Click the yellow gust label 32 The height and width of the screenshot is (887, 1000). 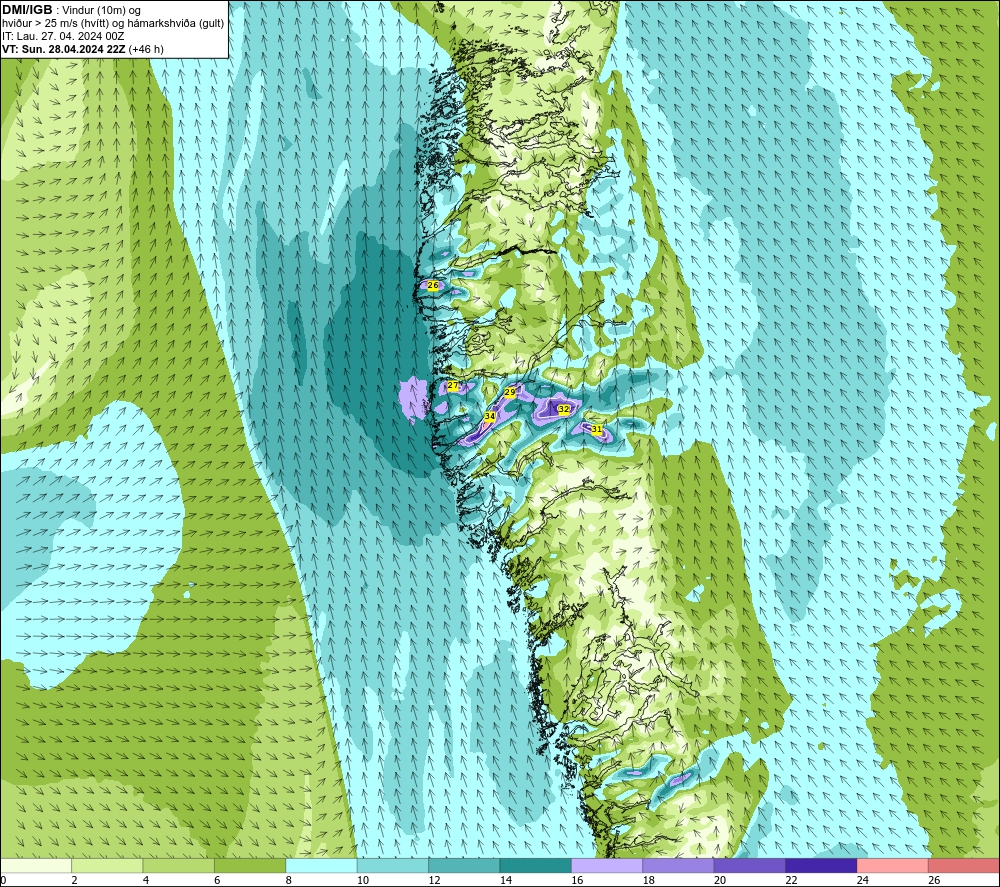[564, 409]
